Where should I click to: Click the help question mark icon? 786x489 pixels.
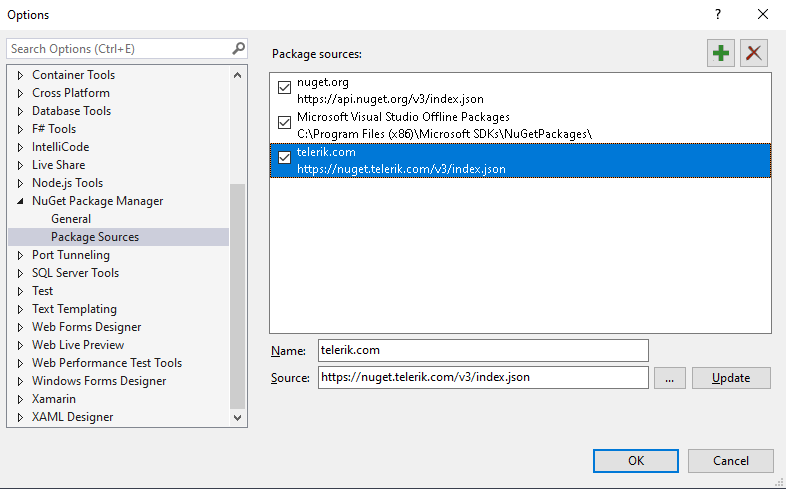(717, 14)
